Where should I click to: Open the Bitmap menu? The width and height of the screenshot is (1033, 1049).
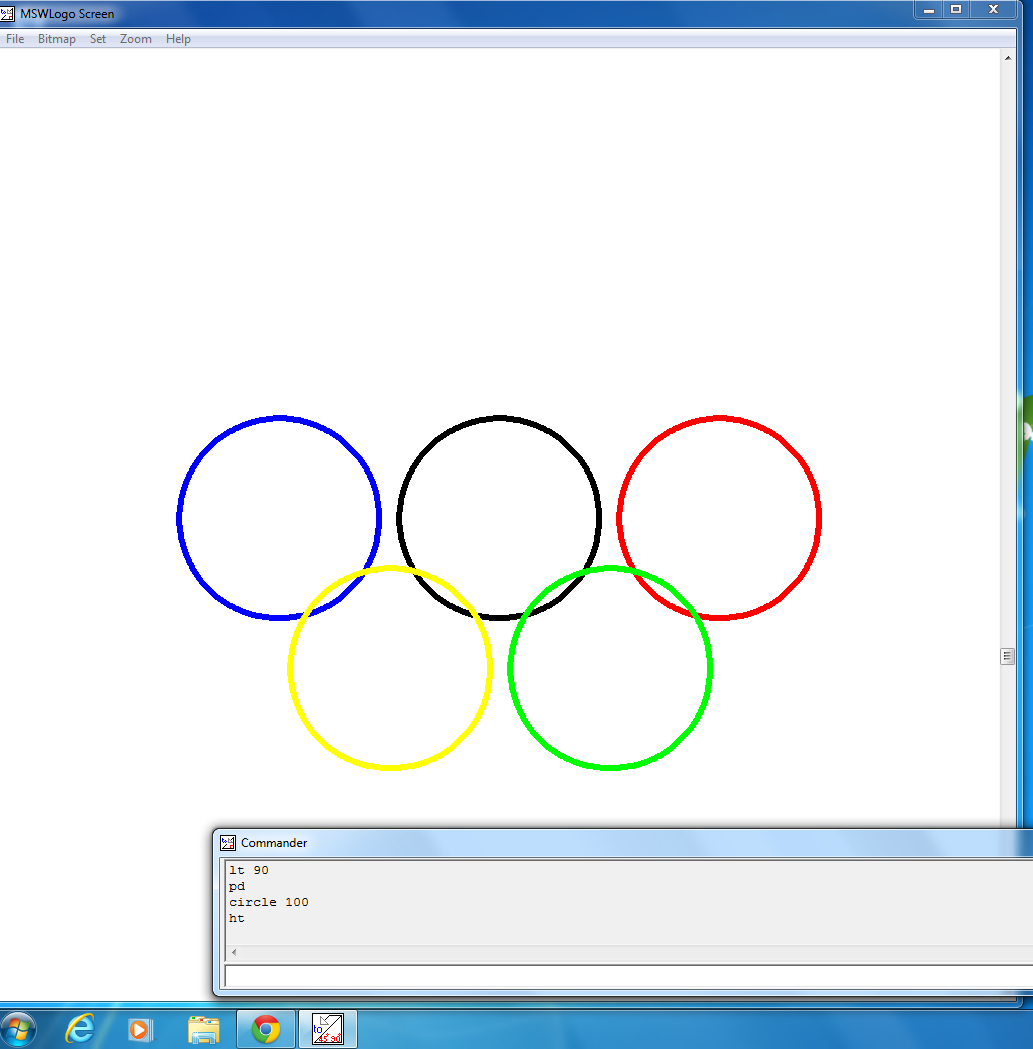point(56,39)
